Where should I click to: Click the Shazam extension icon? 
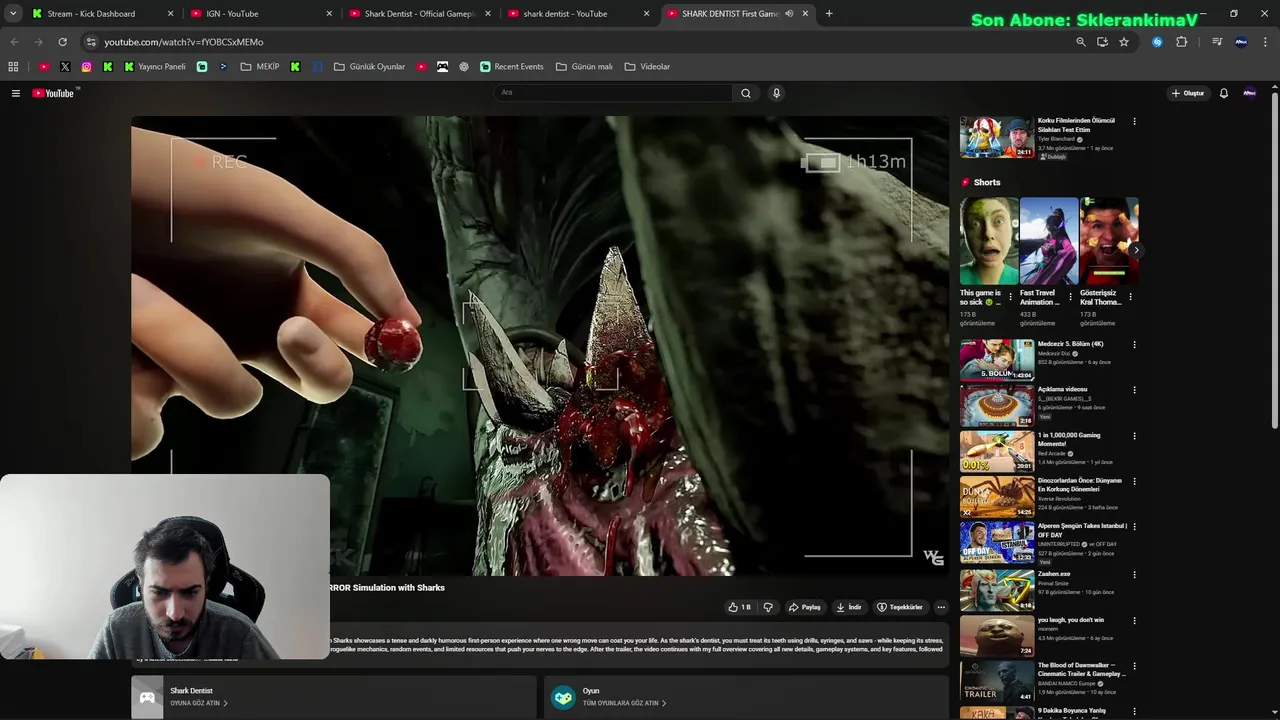point(1157,42)
